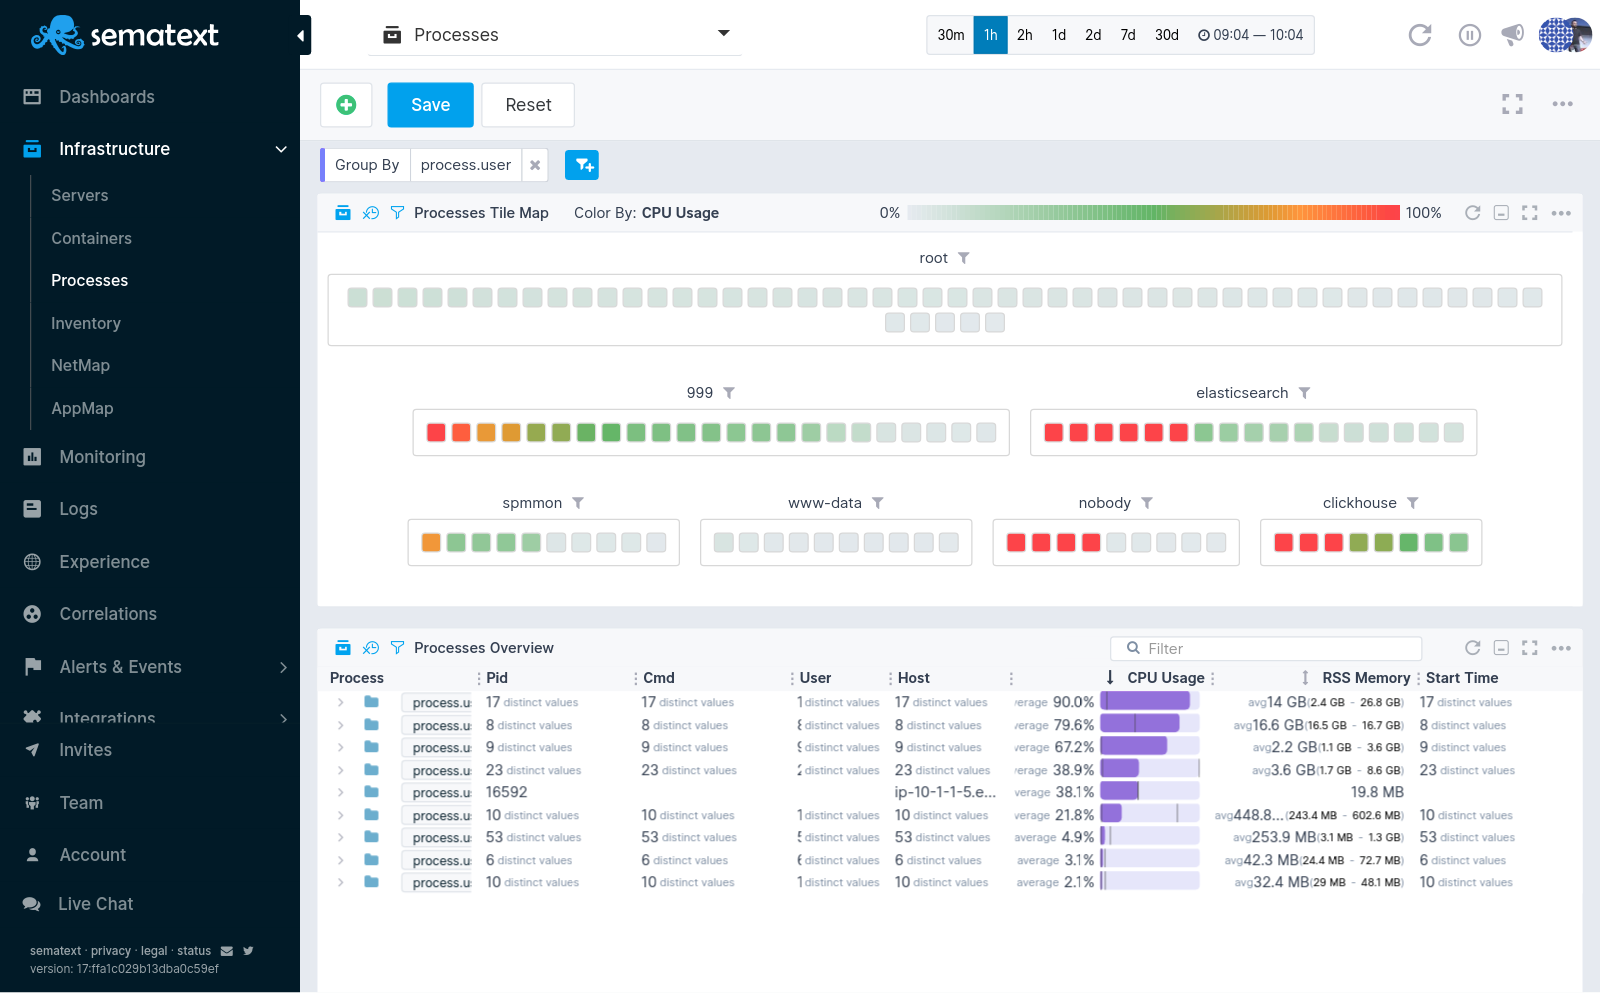Minimize the Processes Overview panel
Screen dimensions: 1600x993
[x=1501, y=648]
